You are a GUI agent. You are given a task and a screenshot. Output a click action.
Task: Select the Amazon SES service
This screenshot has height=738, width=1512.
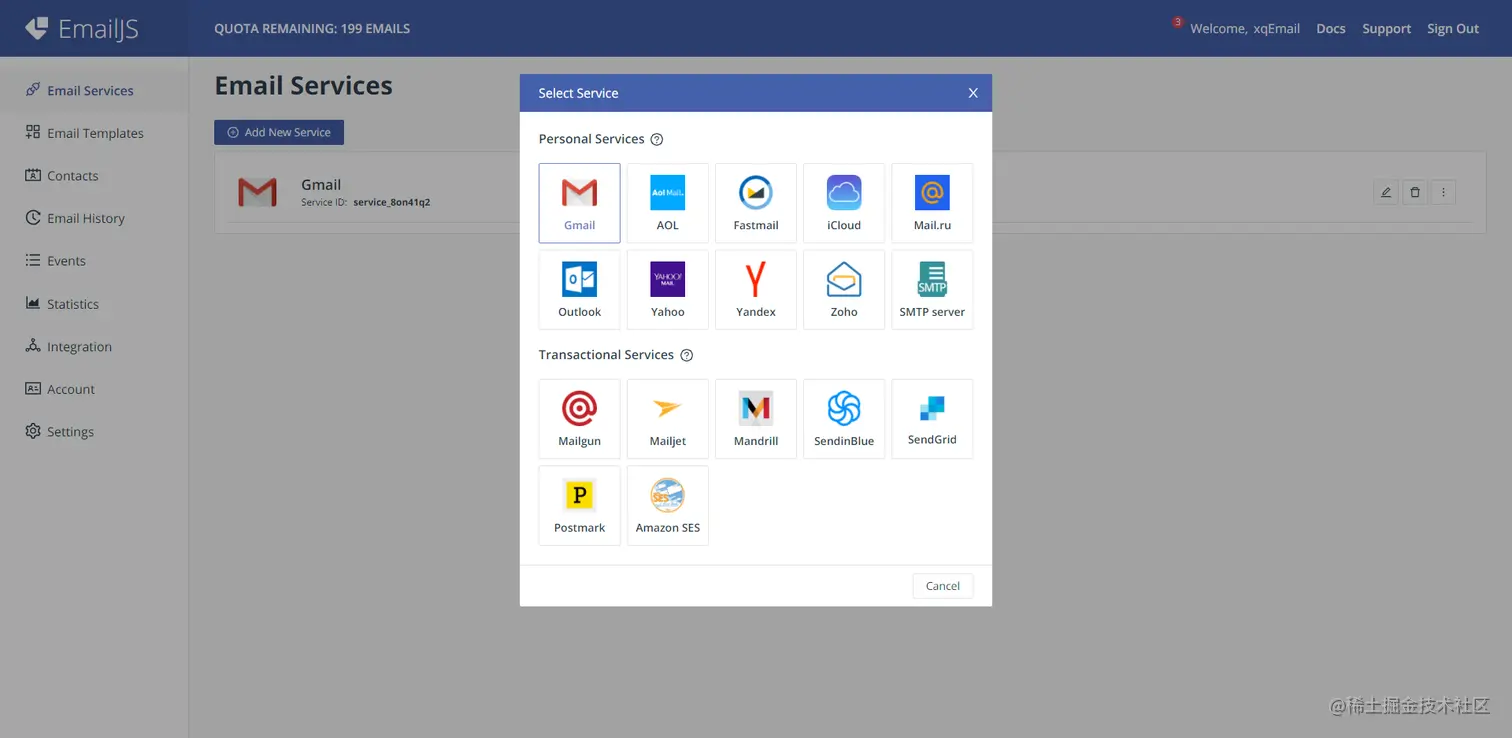coord(667,505)
